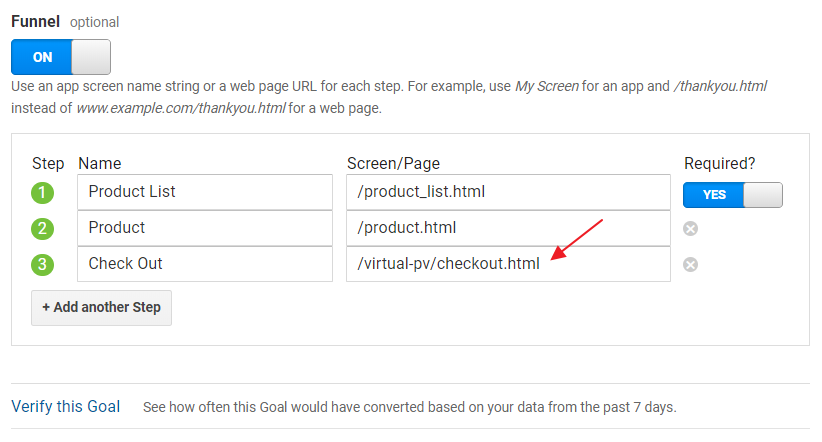Remove step 3 with the X icon
The image size is (822, 442).
pos(690,265)
